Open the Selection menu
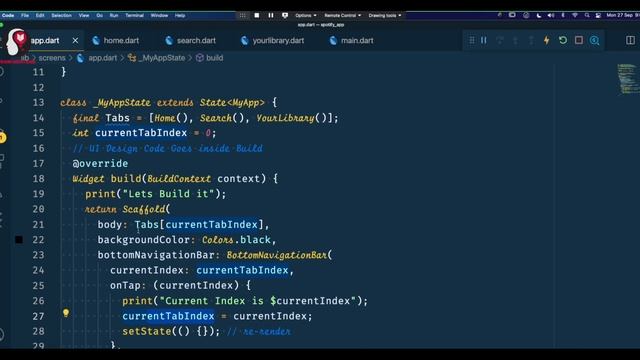The image size is (640, 360). pyautogui.click(x=61, y=16)
